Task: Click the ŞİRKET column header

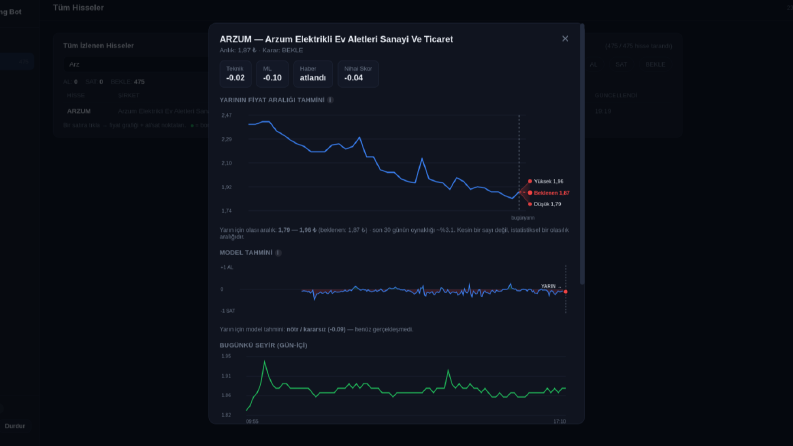Action: (x=128, y=96)
